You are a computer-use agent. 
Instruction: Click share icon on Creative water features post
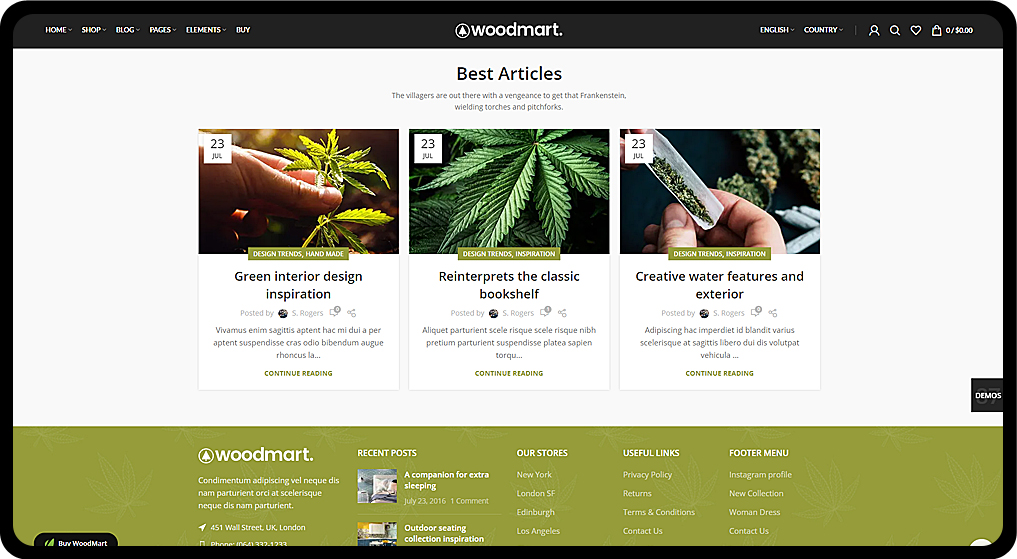[772, 313]
